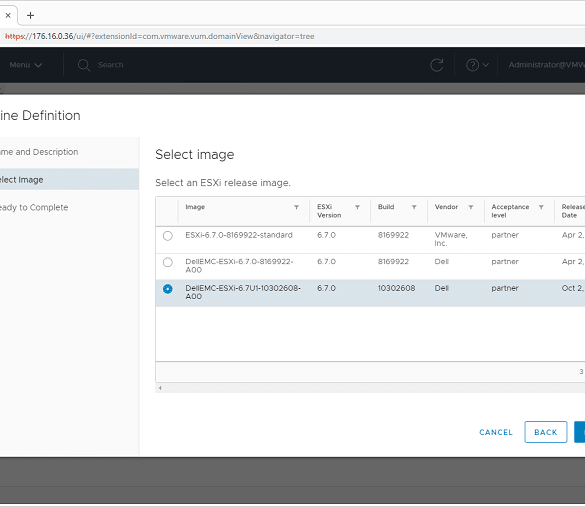The width and height of the screenshot is (585, 507).
Task: Go to Select Image step
Action: pos(69,179)
